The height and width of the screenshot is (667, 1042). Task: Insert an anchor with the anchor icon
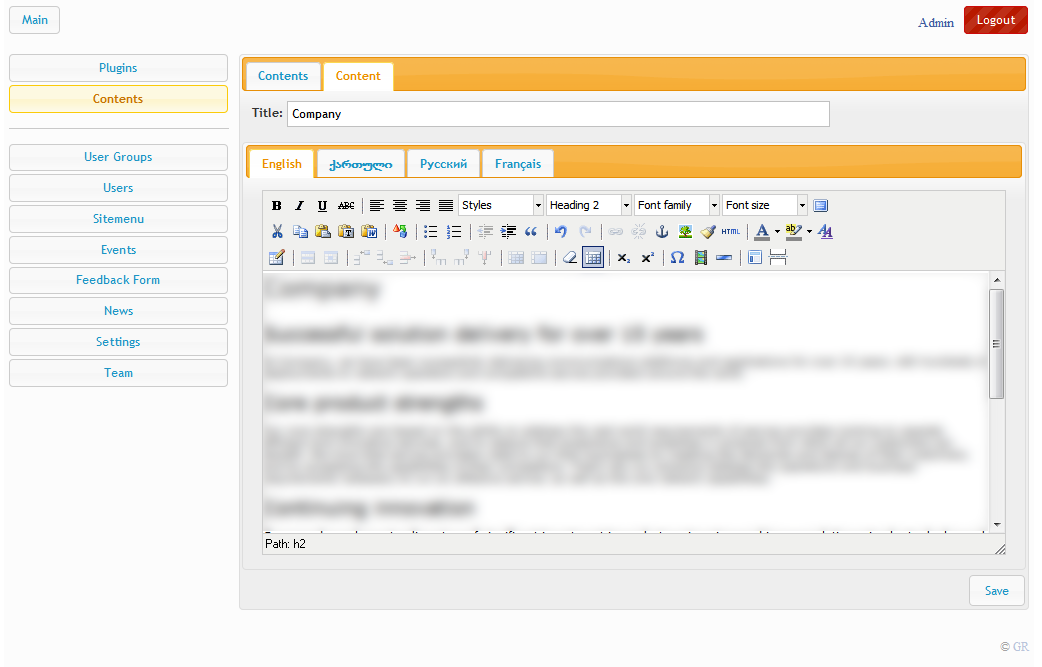[x=661, y=232]
